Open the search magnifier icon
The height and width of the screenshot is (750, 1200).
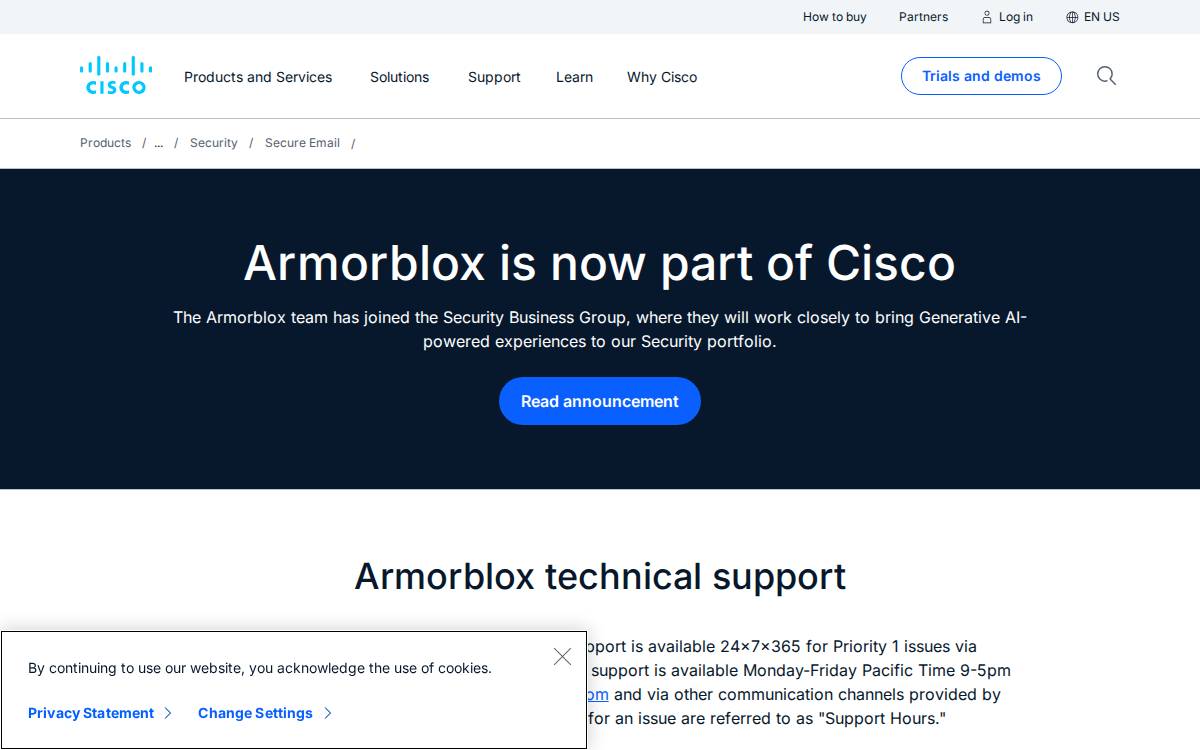pos(1106,76)
